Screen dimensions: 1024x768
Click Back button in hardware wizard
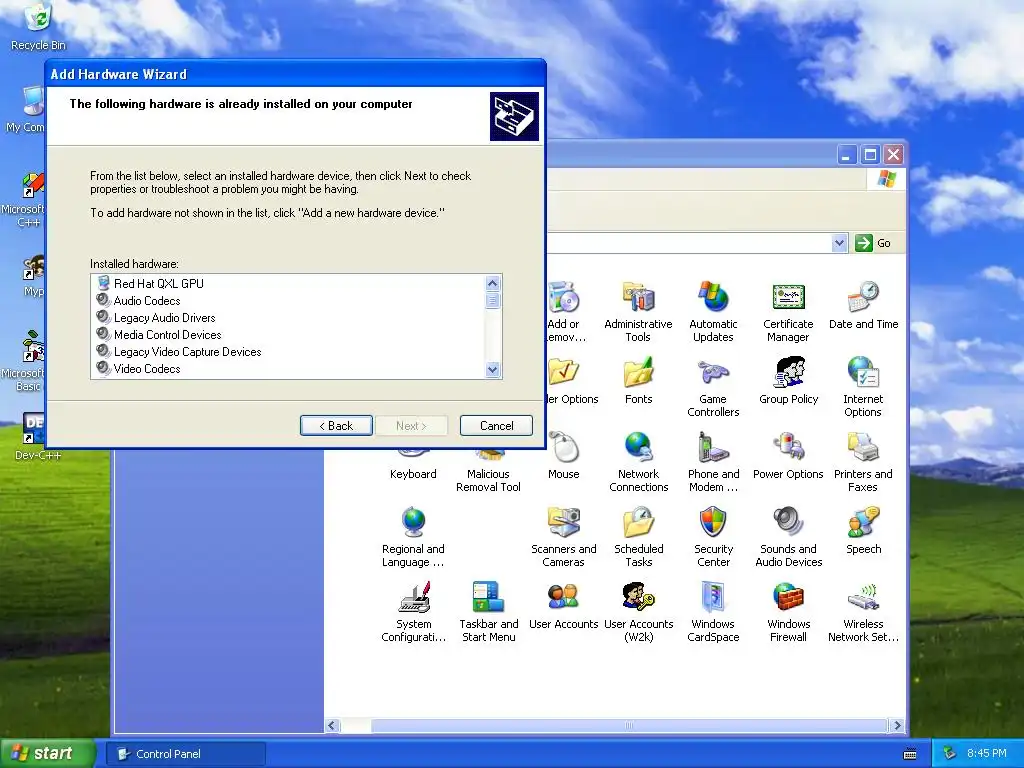coord(336,426)
